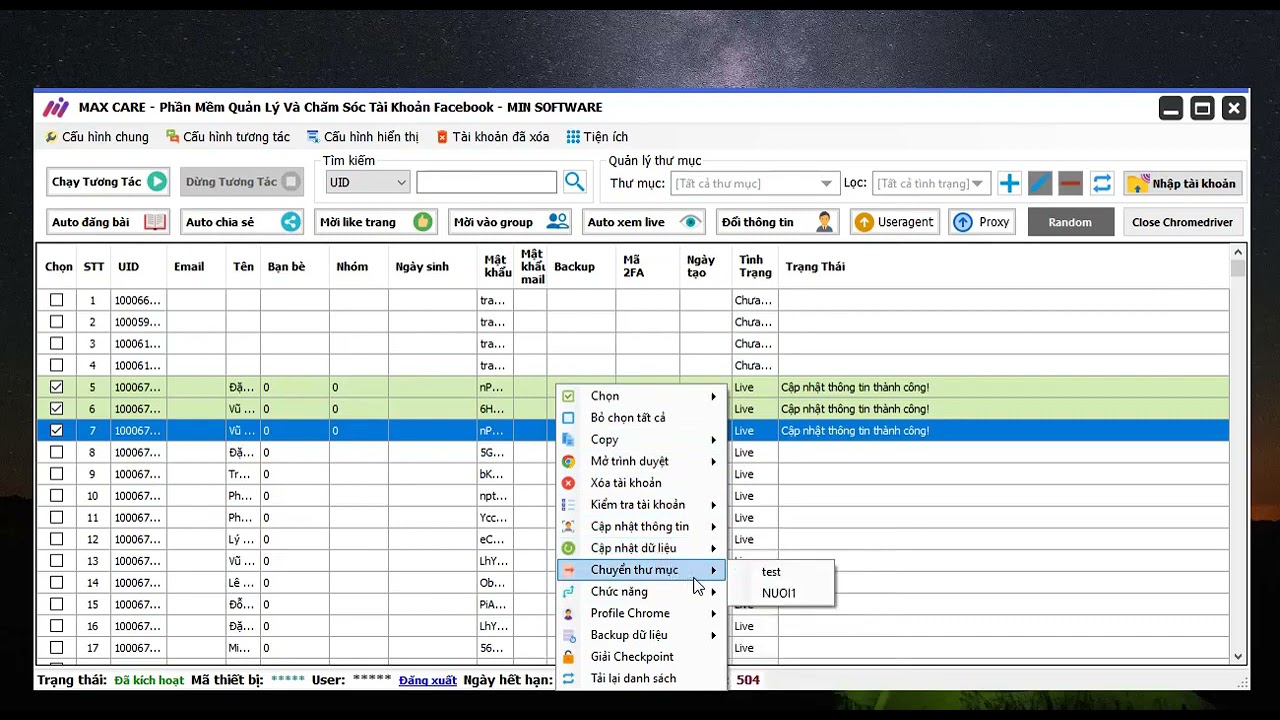Choose NUOI1 folder in submenu
Viewport: 1280px width, 720px height.
[x=779, y=593]
